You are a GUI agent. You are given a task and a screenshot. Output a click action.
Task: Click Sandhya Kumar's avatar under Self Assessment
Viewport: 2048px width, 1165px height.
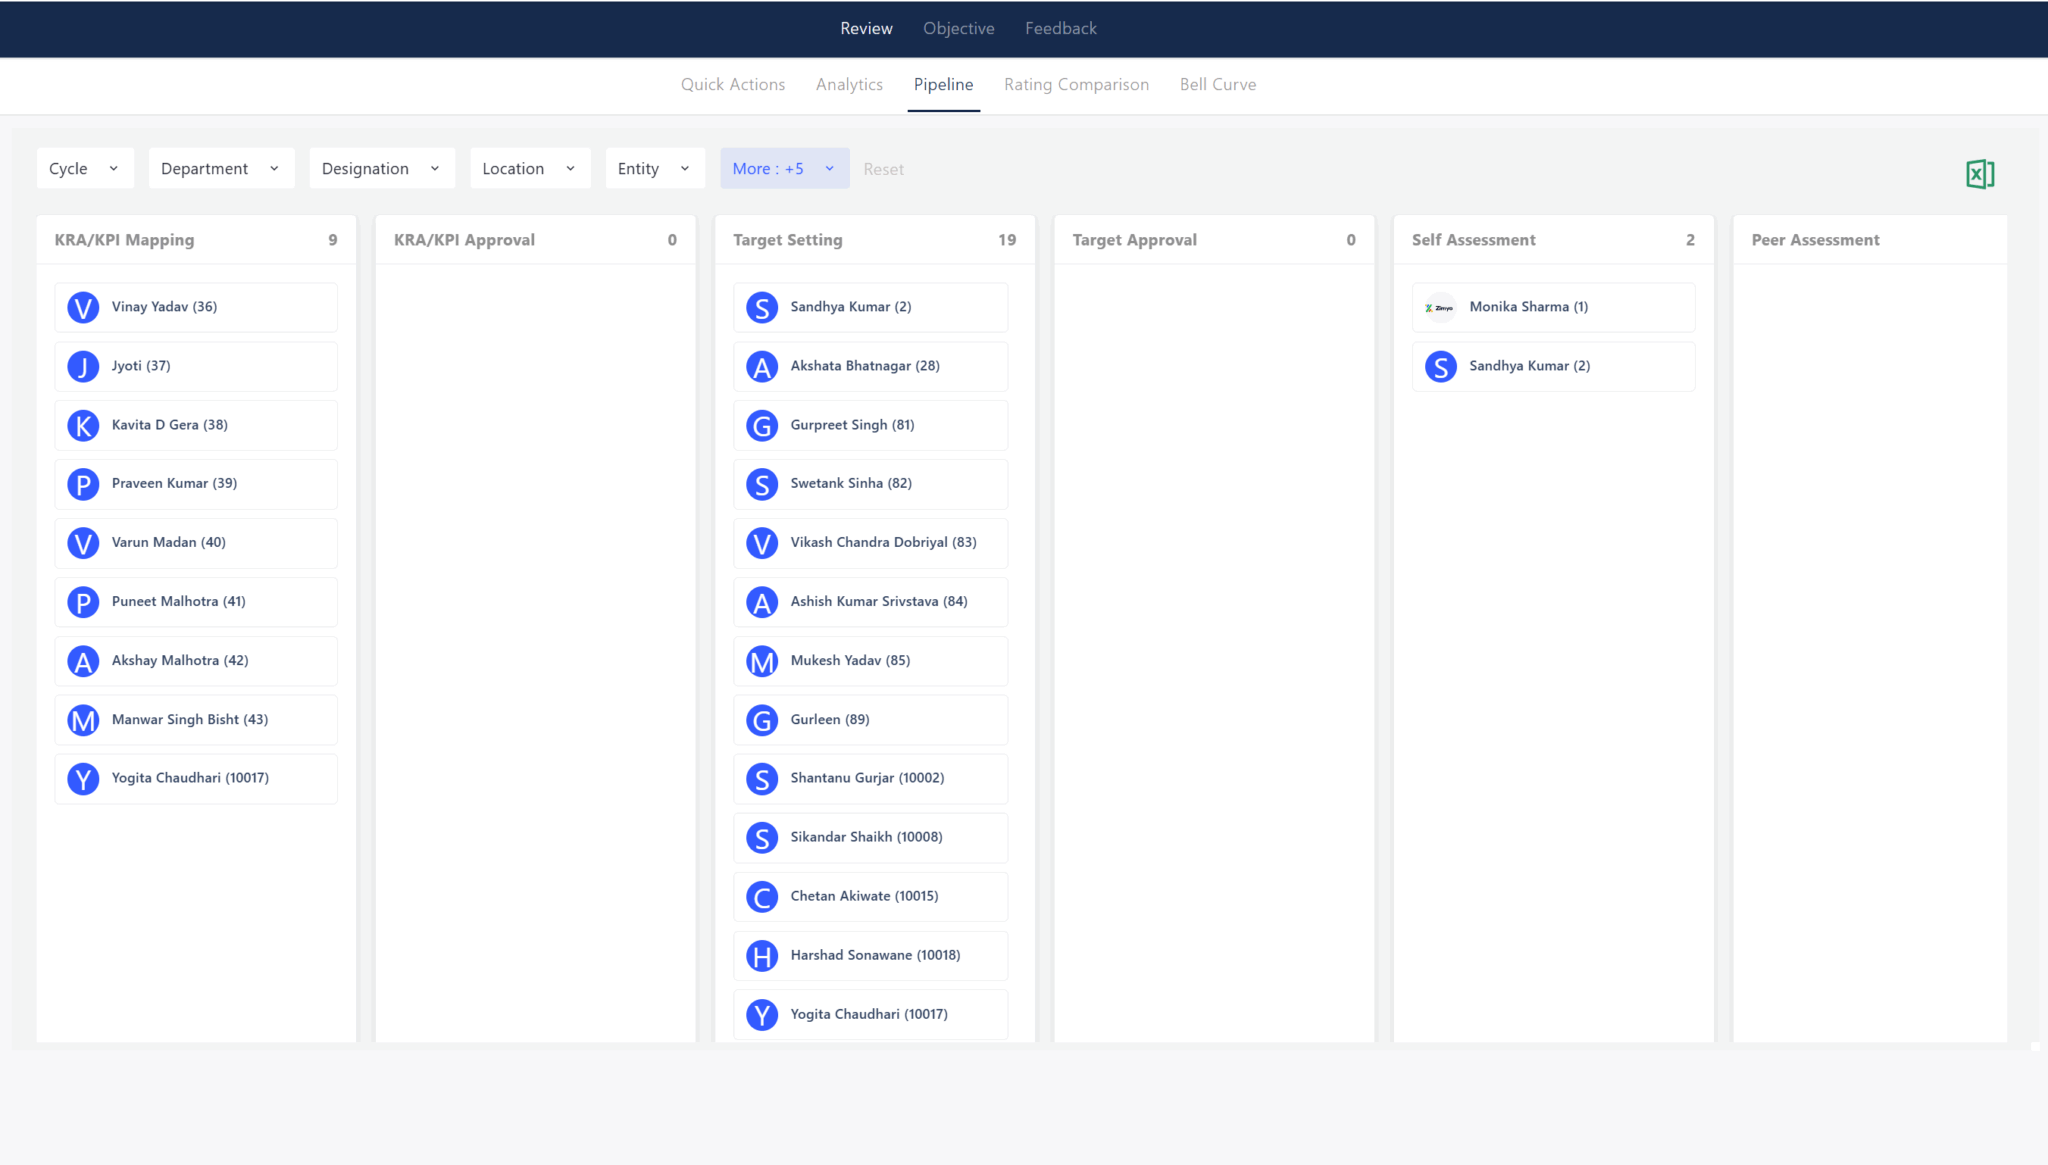[x=1440, y=366]
